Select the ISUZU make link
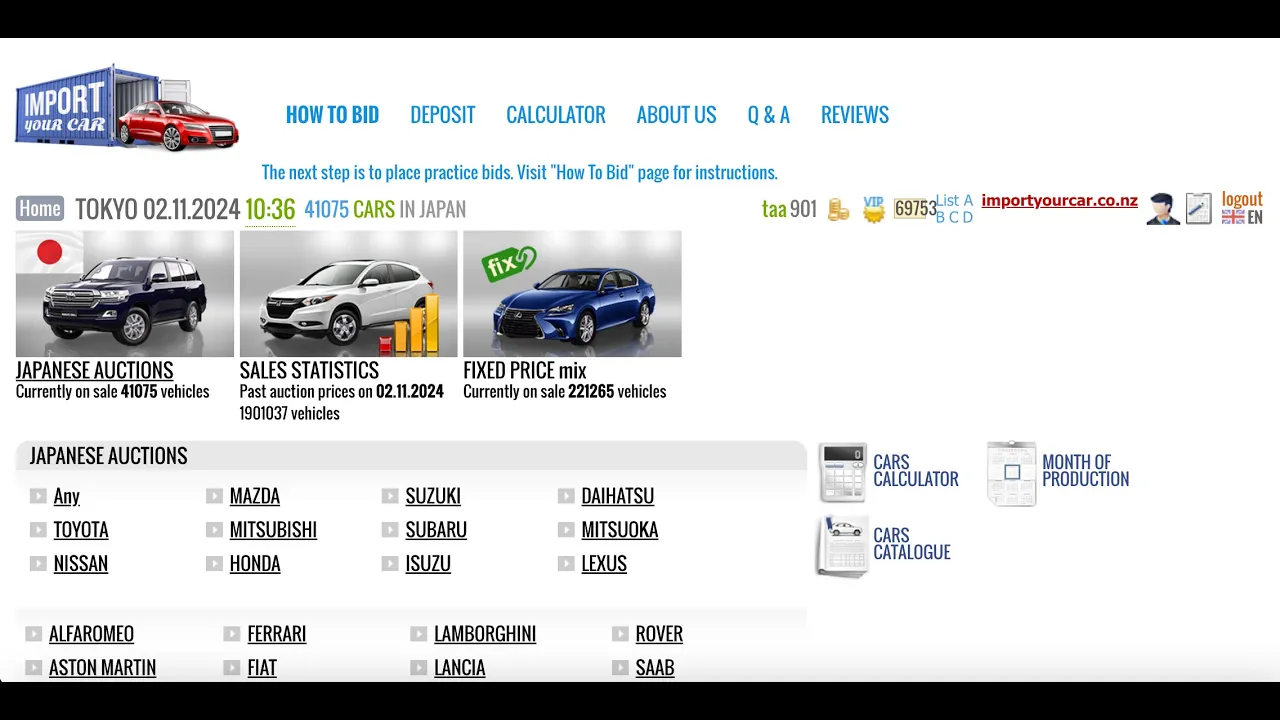This screenshot has width=1280, height=720. (428, 564)
